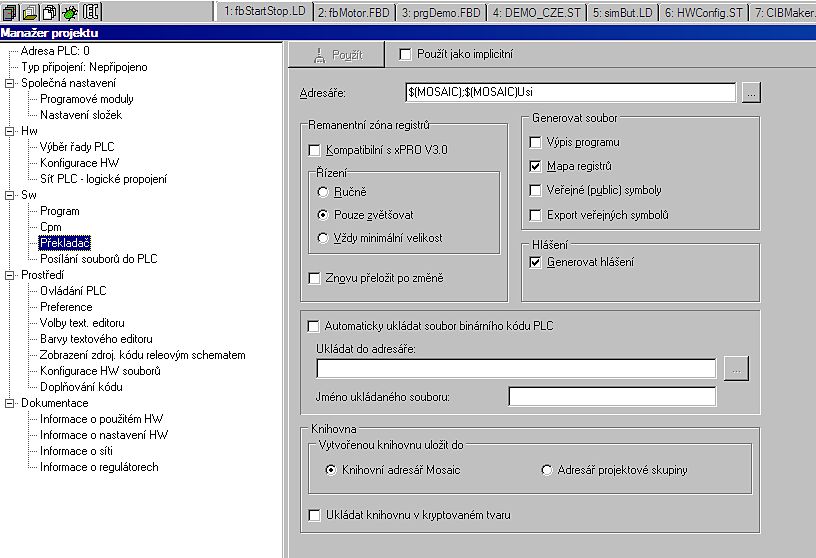The height and width of the screenshot is (558, 816).
Task: Enable Kompatibilní s xPRO V3.0 checkbox
Action: (315, 150)
